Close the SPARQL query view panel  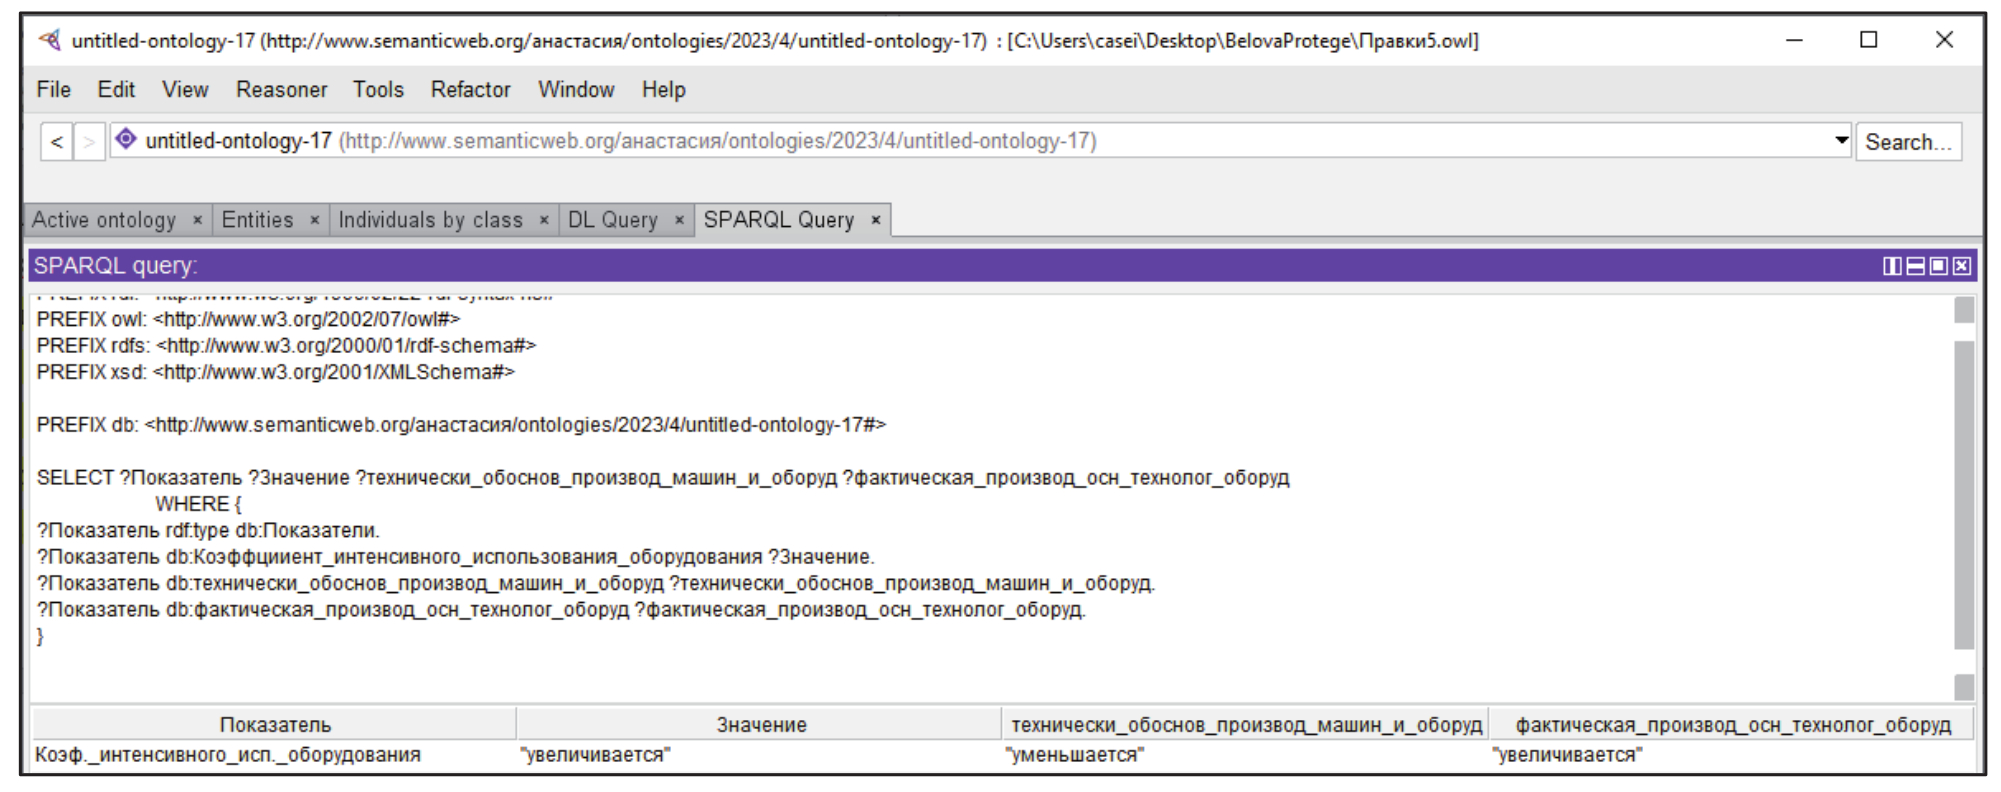coord(1962,266)
